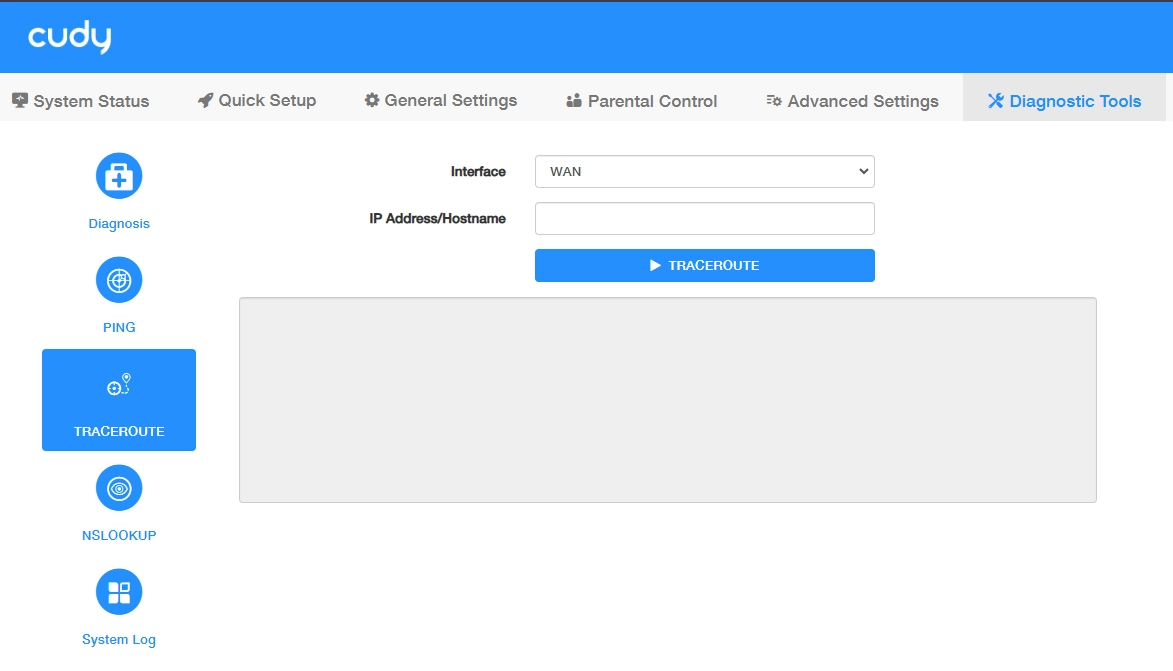Open the Diagnosis medkit icon
The width and height of the screenshot is (1173, 671).
pyautogui.click(x=119, y=176)
